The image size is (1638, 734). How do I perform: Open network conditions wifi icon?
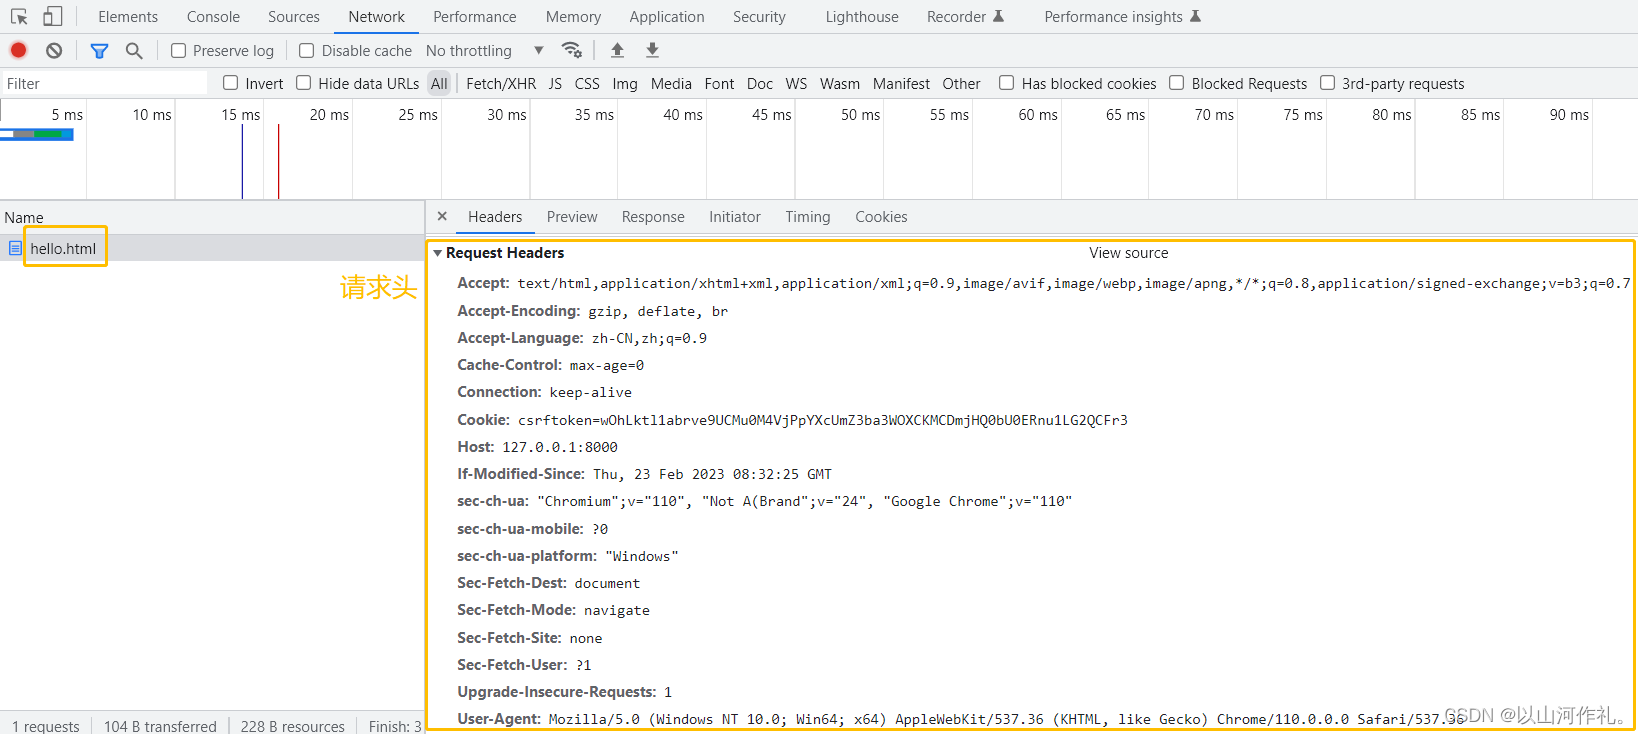[x=572, y=50]
